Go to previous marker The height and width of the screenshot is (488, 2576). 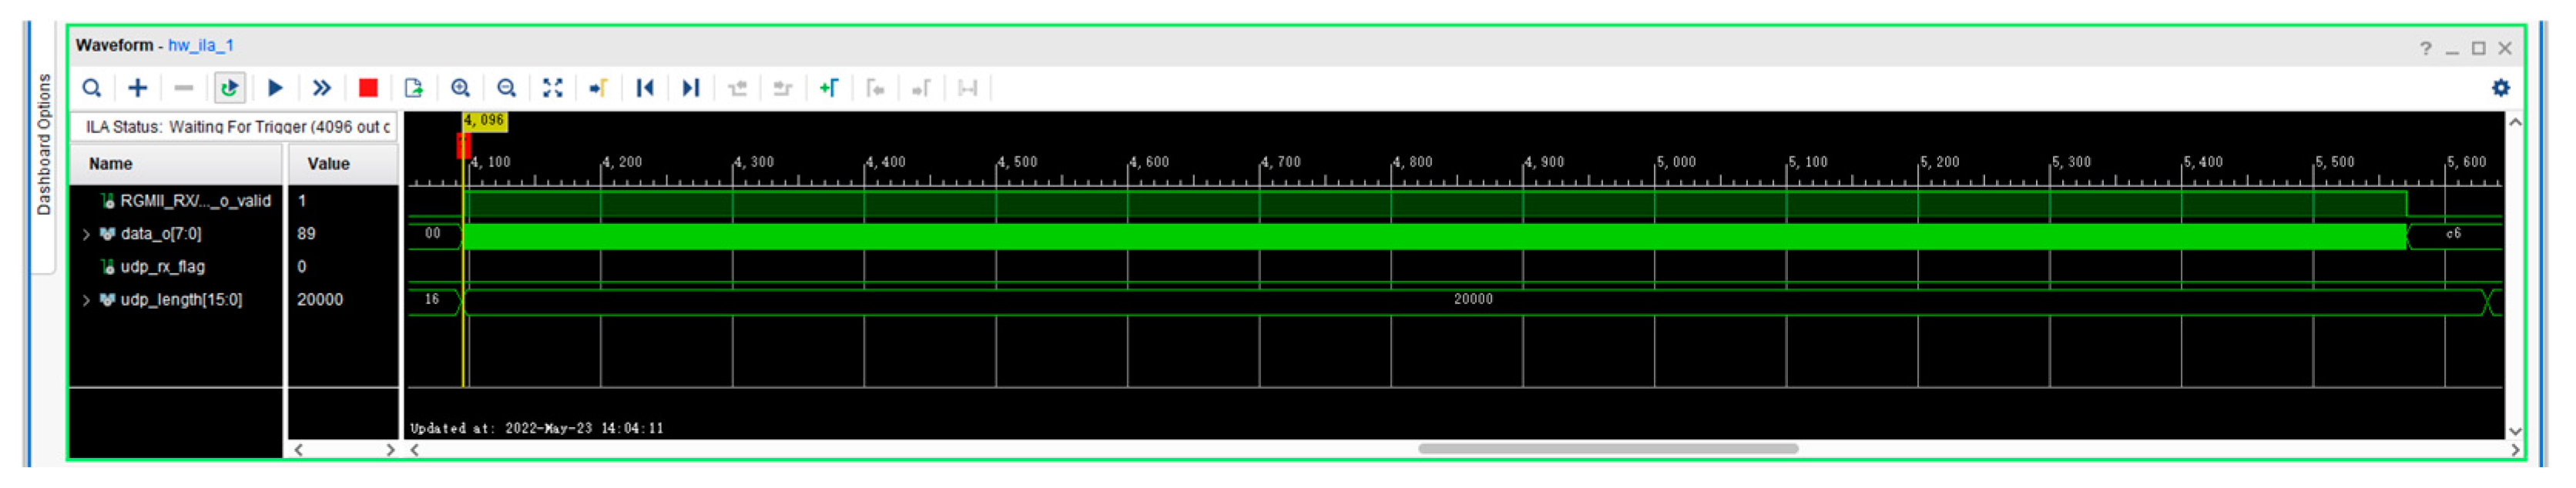[x=876, y=88]
